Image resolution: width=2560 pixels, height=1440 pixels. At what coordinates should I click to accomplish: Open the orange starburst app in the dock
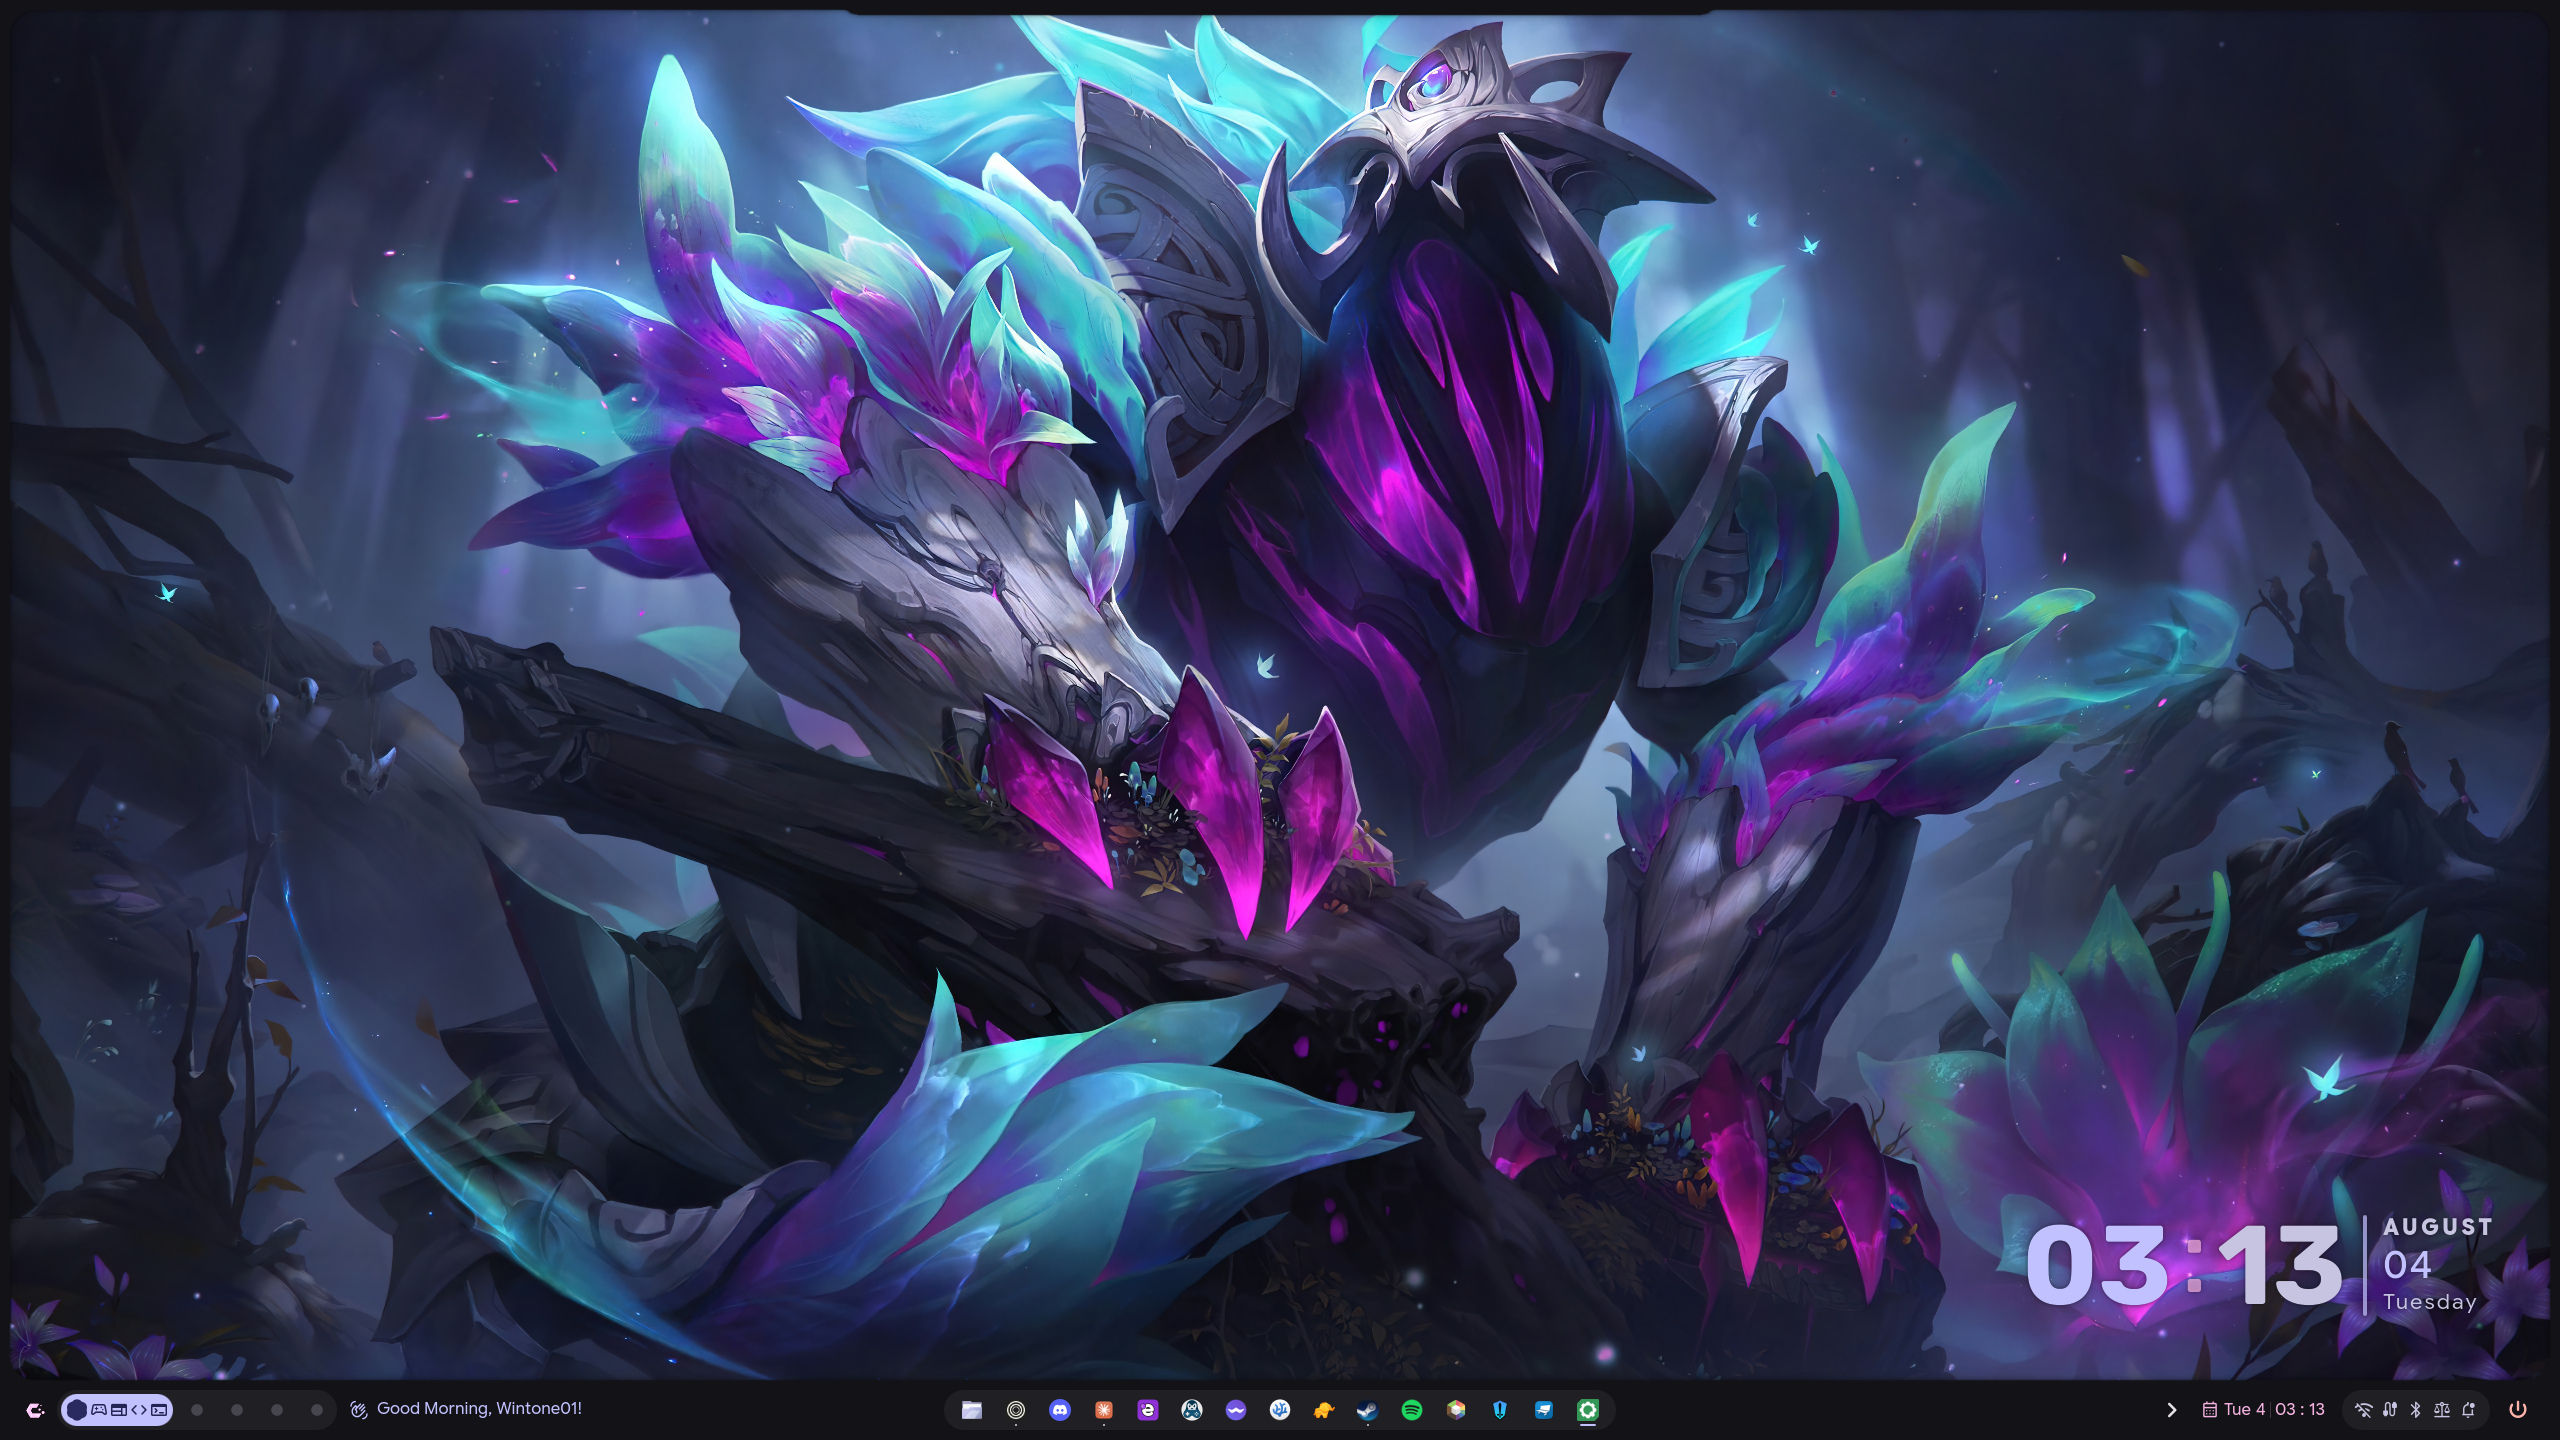(x=1104, y=1410)
